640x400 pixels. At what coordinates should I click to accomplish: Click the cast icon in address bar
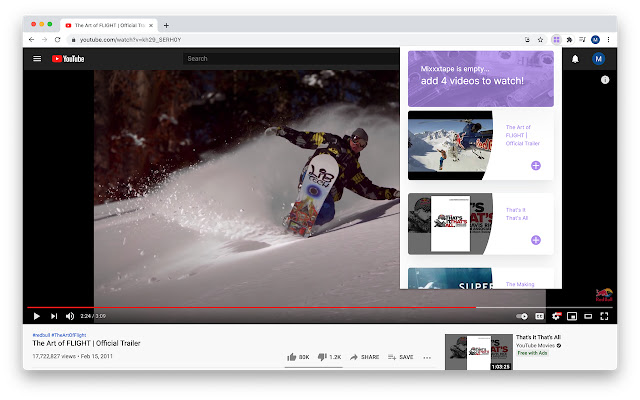tap(527, 40)
